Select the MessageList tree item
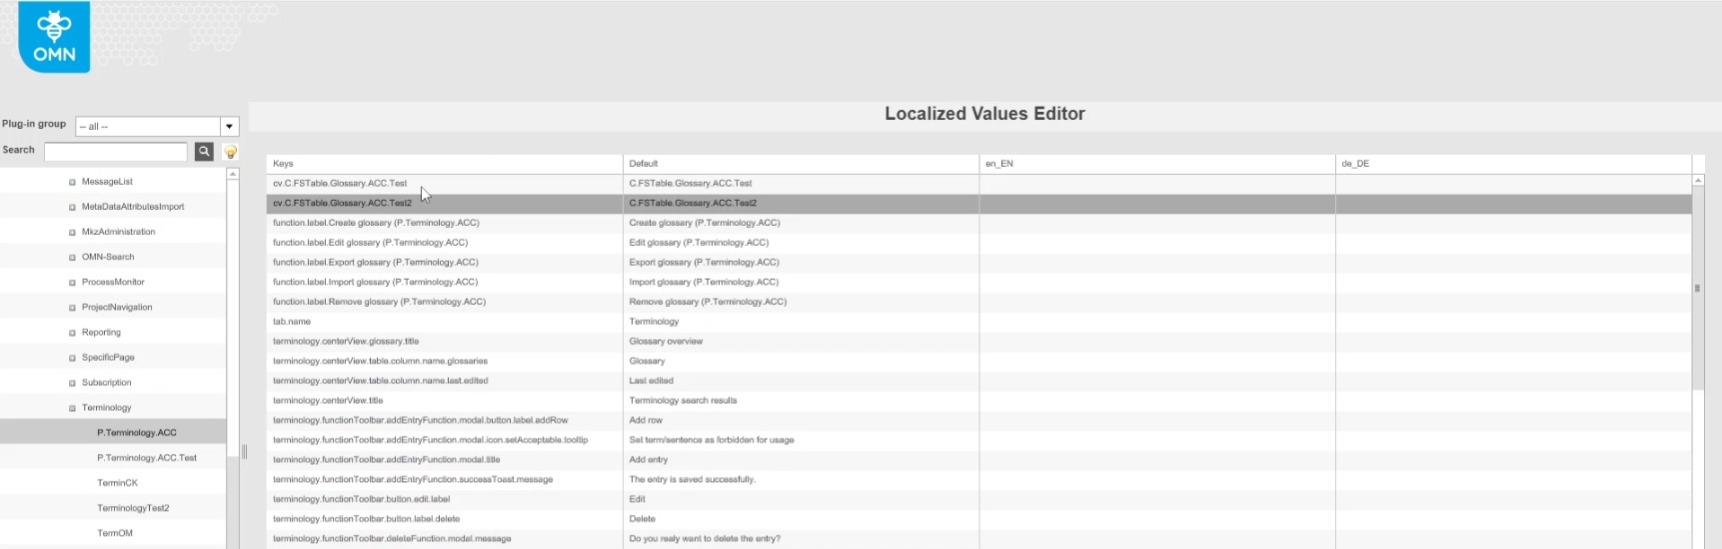Viewport: 1722px width, 549px height. [x=107, y=182]
